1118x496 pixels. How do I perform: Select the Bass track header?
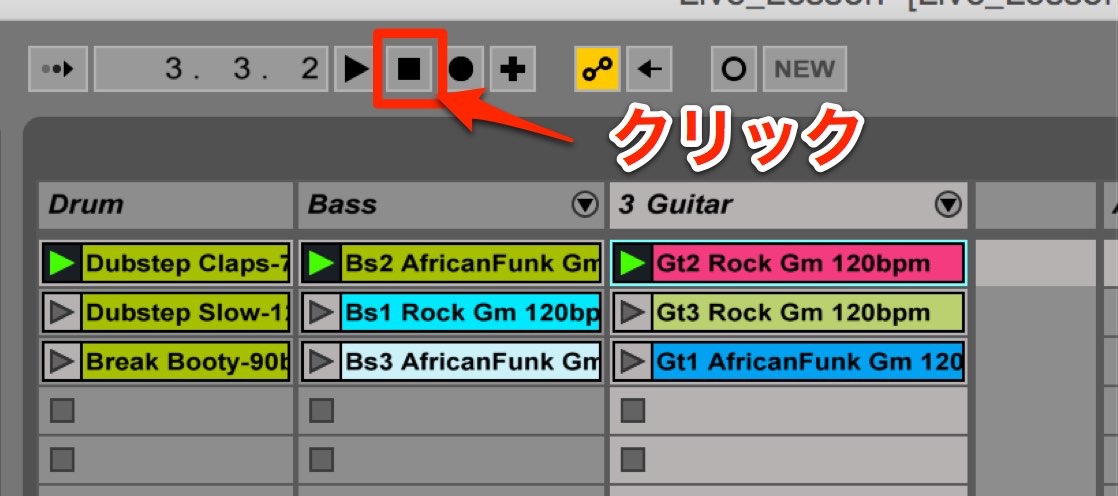click(x=451, y=205)
